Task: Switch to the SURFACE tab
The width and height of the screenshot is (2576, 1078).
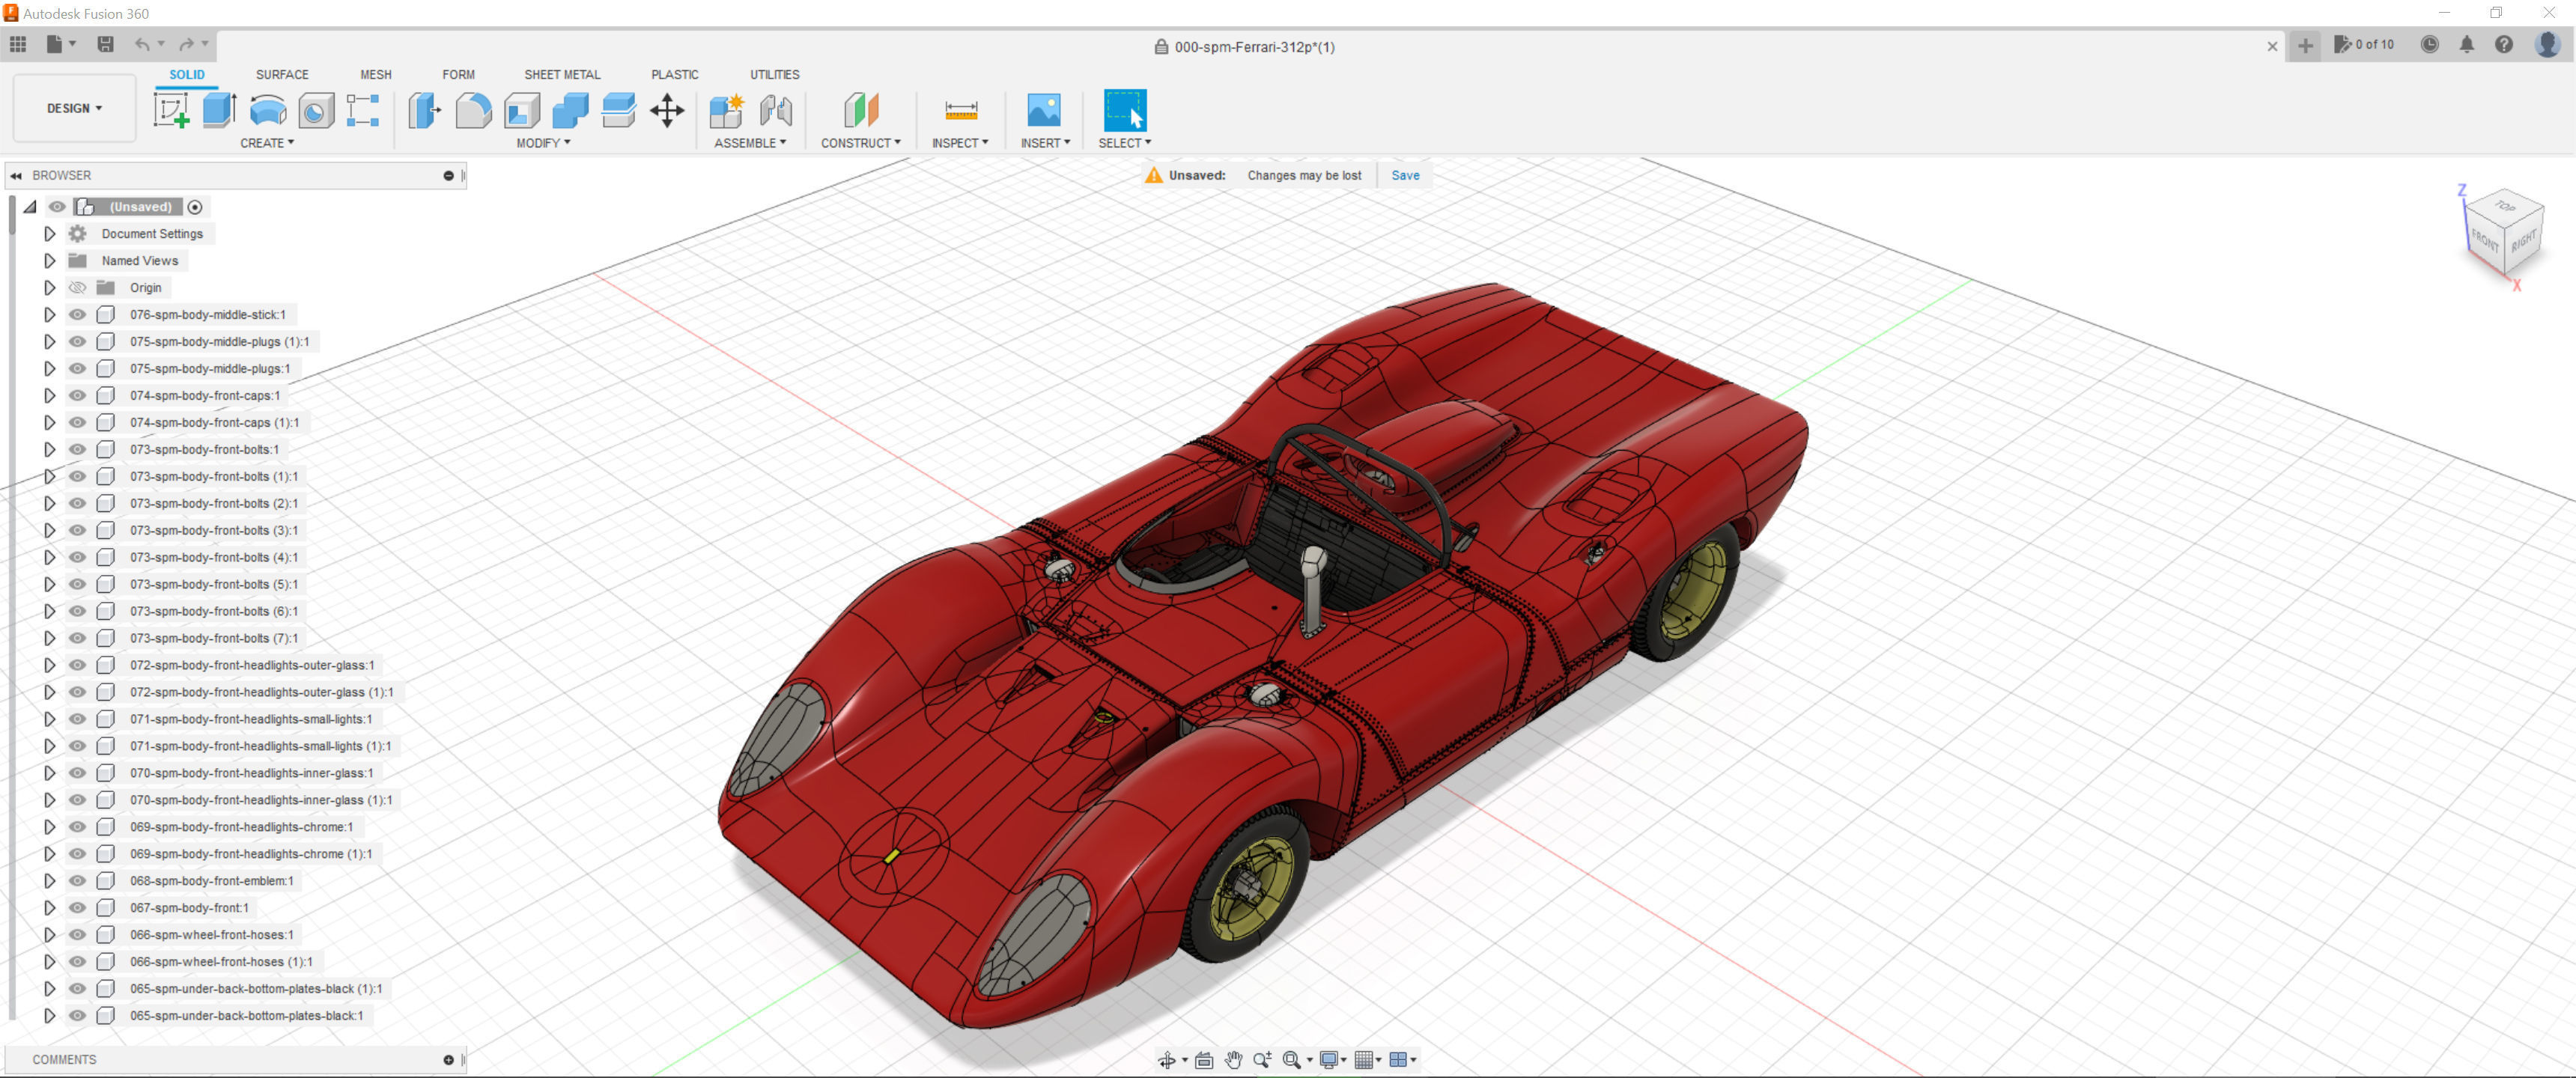Action: [x=282, y=75]
